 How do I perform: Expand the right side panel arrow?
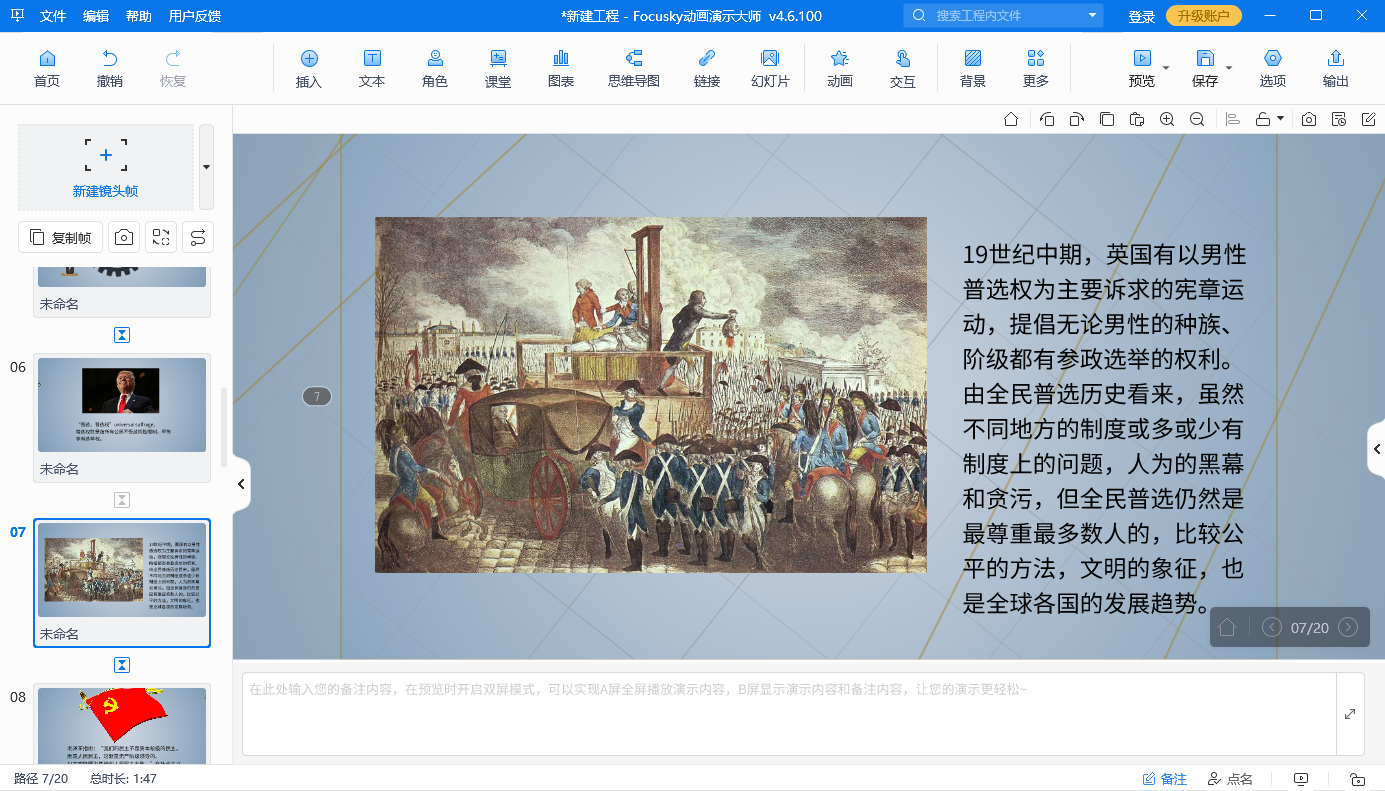1376,450
